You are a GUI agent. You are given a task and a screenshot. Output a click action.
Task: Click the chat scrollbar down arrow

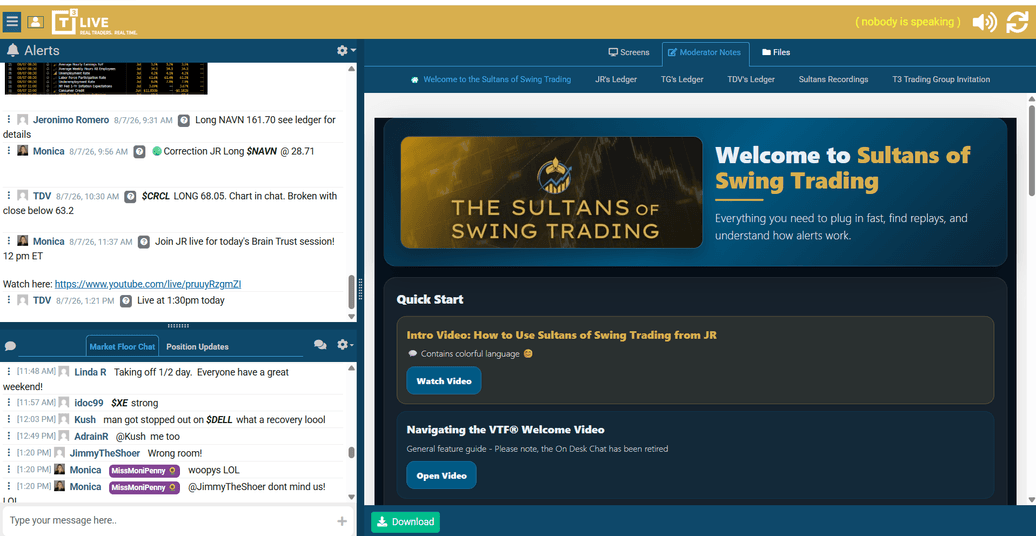pyautogui.click(x=352, y=498)
